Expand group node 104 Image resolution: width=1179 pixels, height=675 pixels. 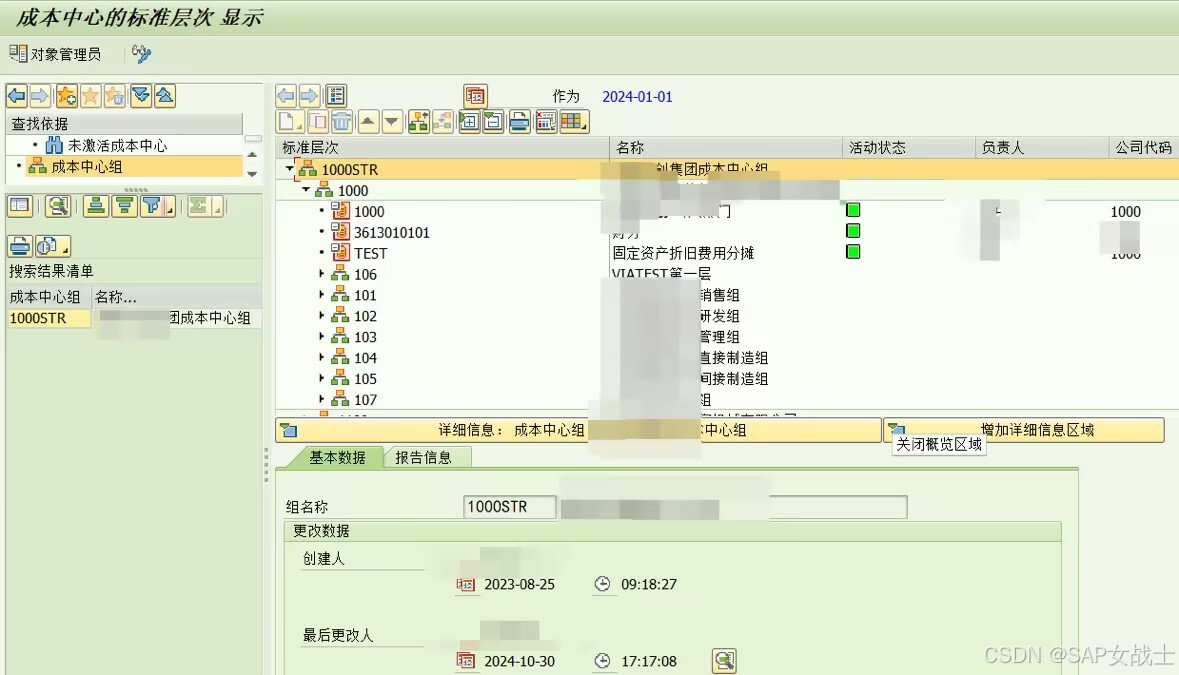click(322, 358)
